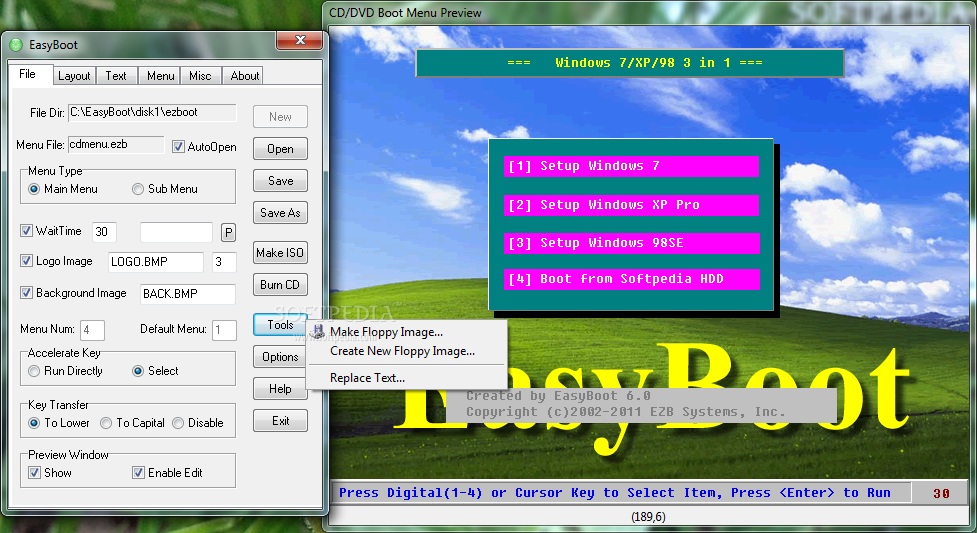Close the EasyBoot window
977x533 pixels.
click(300, 40)
